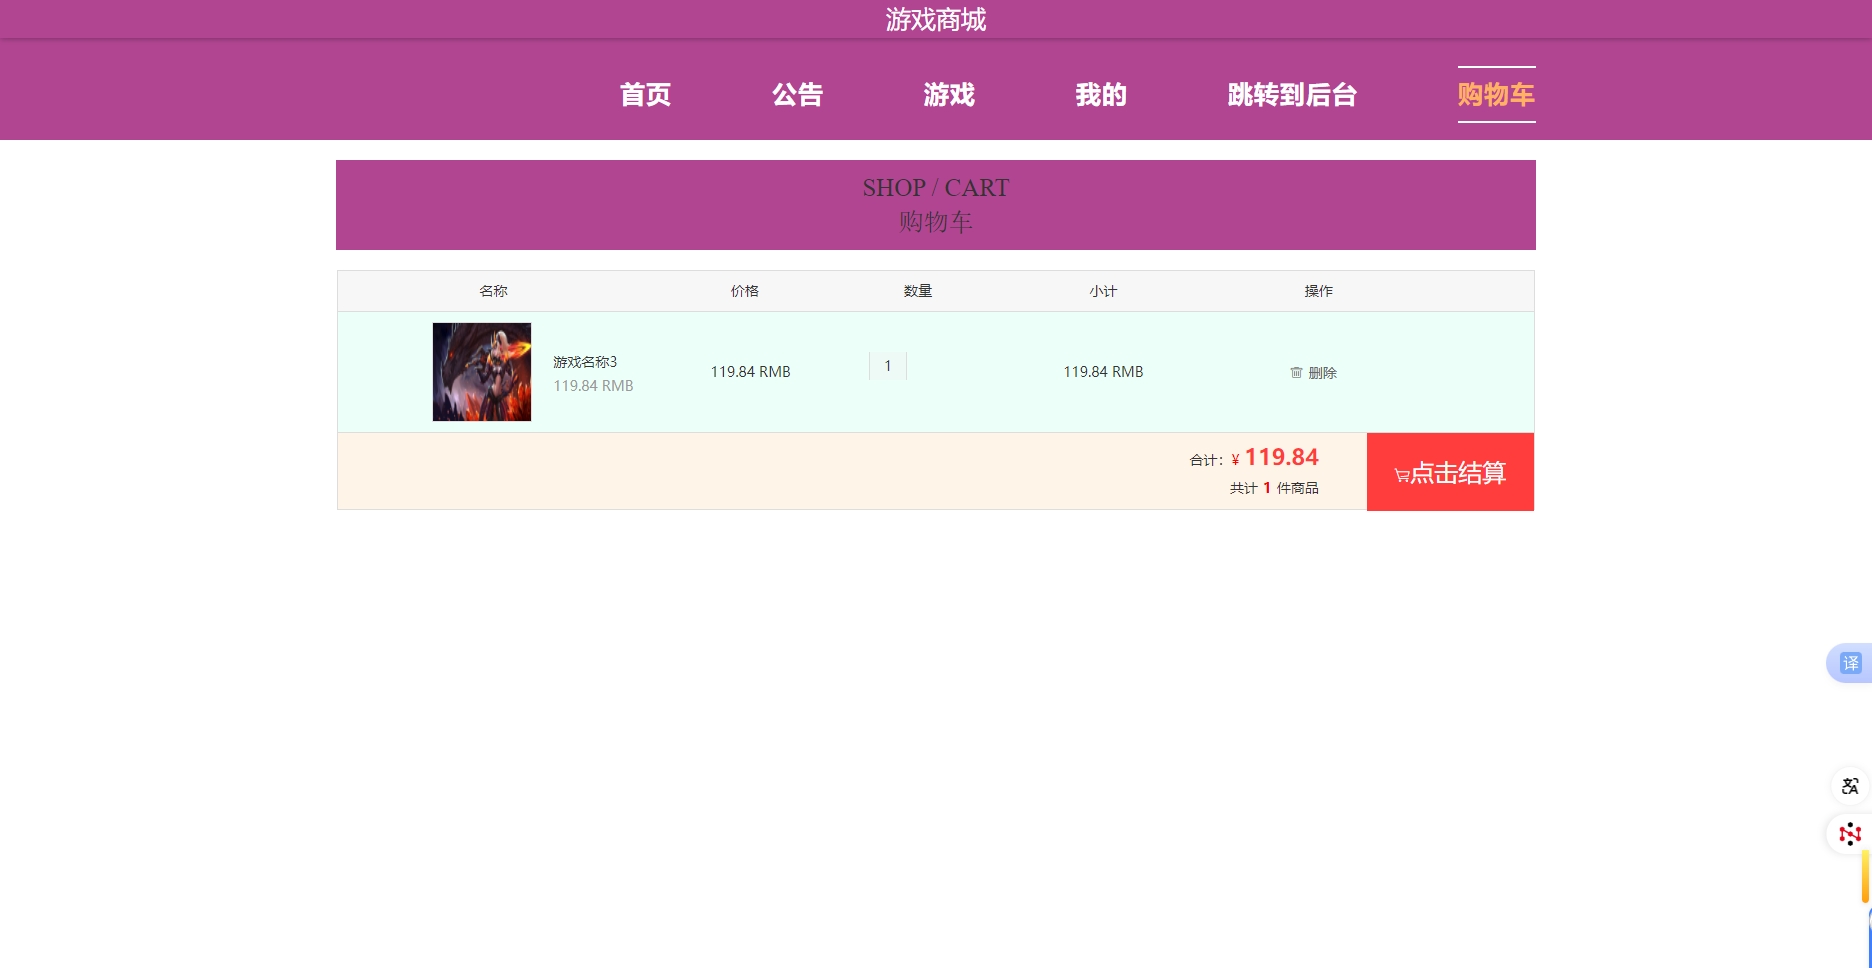The width and height of the screenshot is (1872, 968).
Task: Click the 游戏商城 page title
Action: (934, 20)
